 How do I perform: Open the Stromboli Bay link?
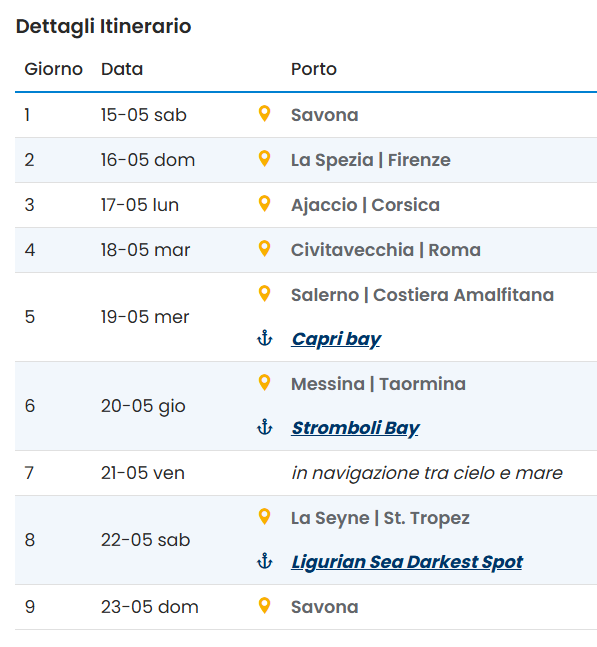click(355, 428)
